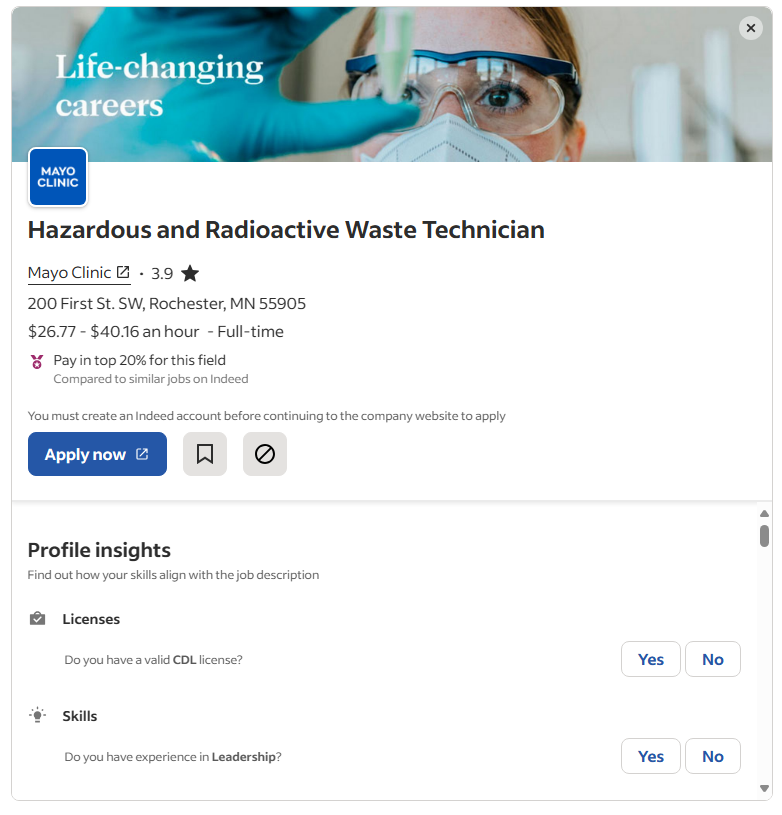Click the external link icon beside Mayo Clinic

(123, 272)
